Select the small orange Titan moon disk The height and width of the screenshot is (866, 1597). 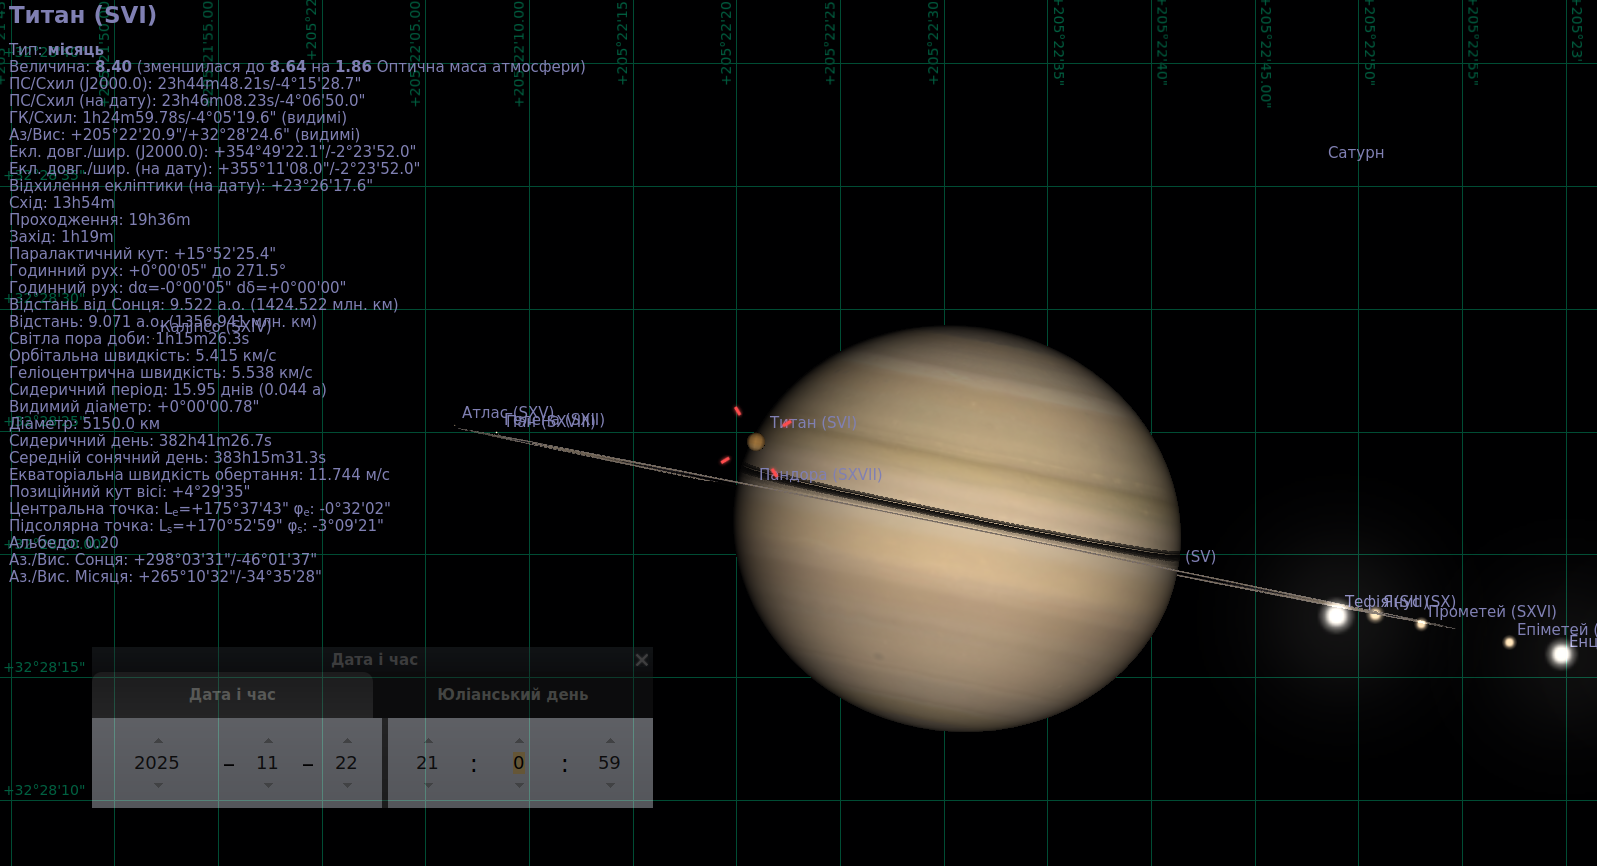756,442
